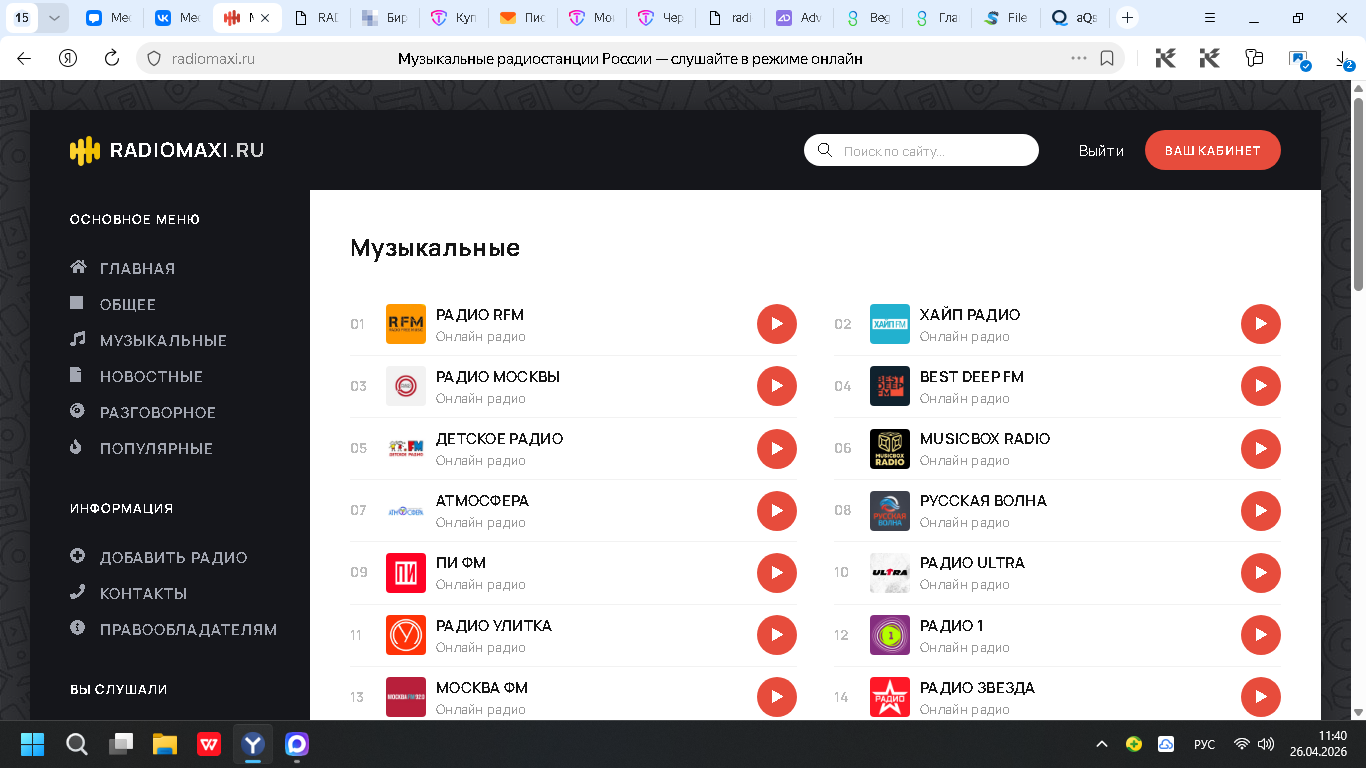Open the browser downloads icon

1344,60
